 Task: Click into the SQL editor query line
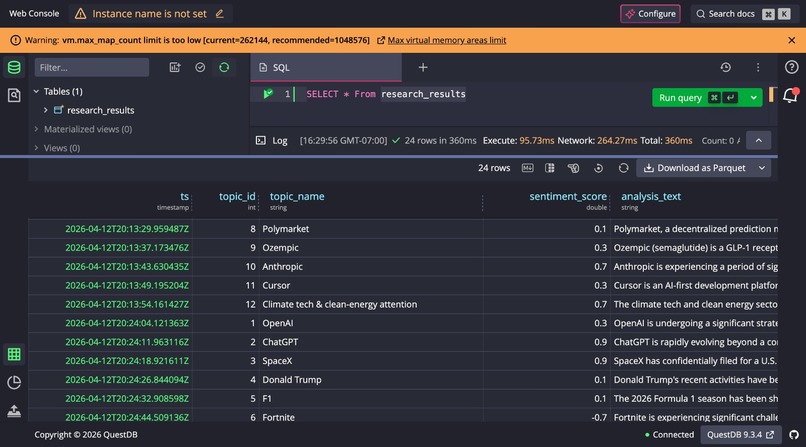[x=386, y=94]
